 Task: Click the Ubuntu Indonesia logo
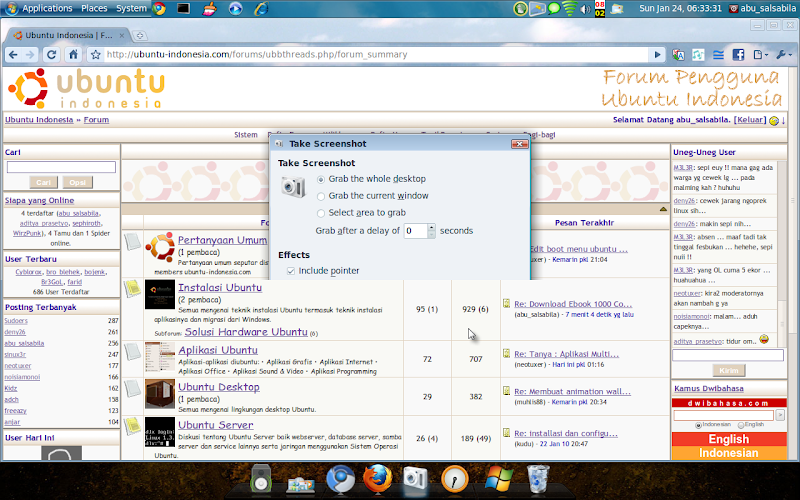click(87, 88)
